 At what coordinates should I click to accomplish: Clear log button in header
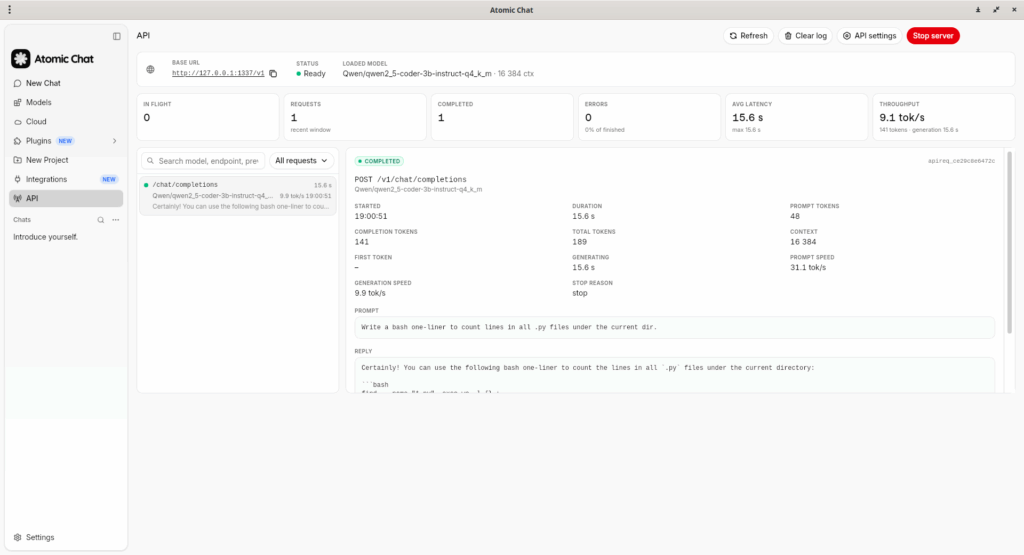pos(805,36)
